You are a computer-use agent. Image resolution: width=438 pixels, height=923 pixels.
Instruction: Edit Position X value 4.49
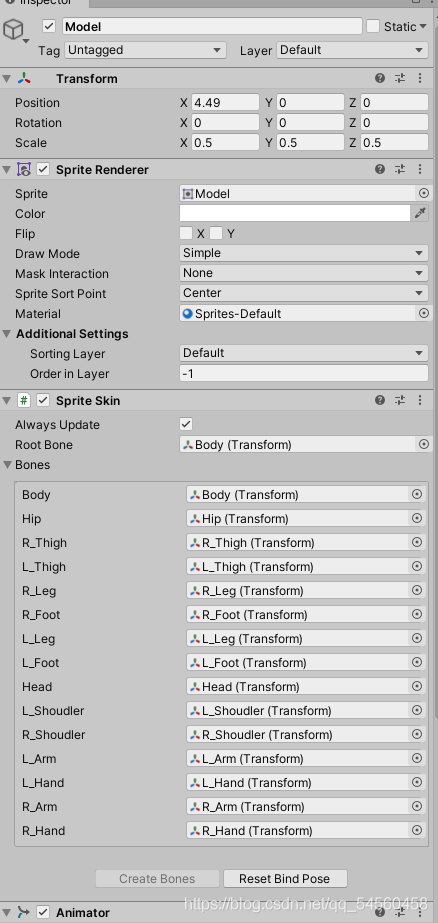(225, 102)
